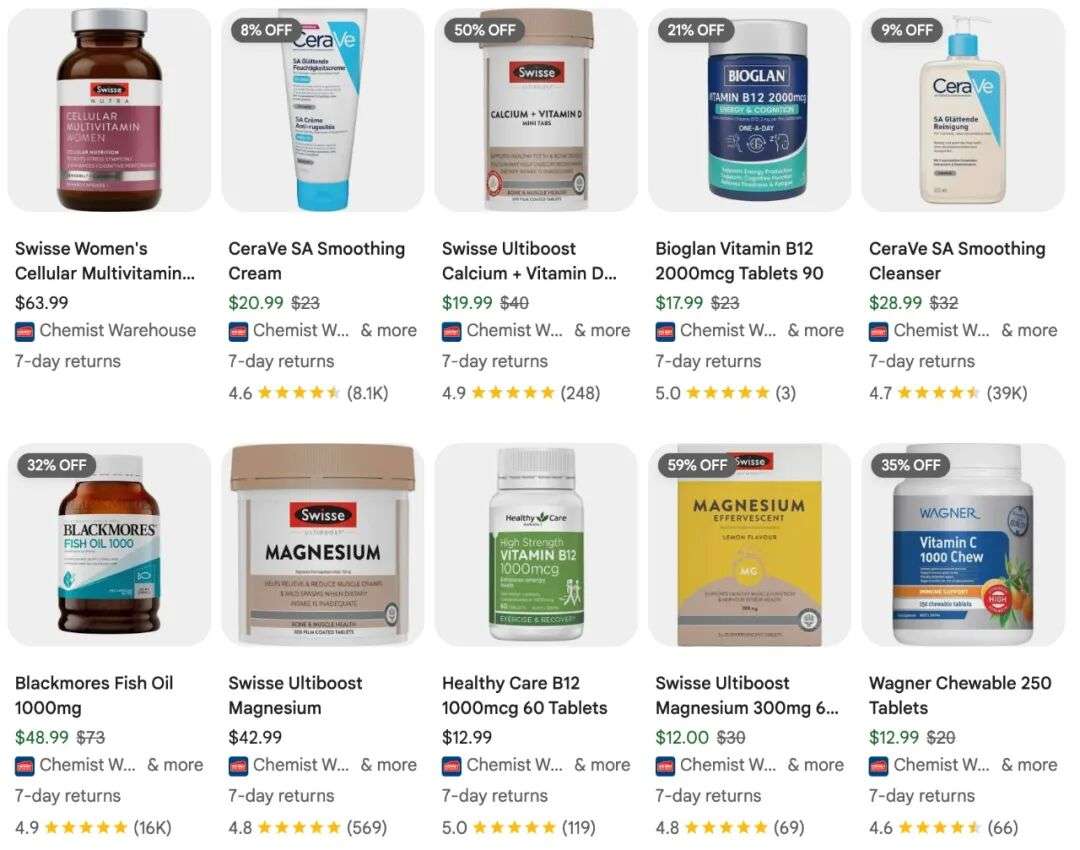Open the Bioglan Vitamin B12 2000mcg Tablets title
The height and width of the screenshot is (850, 1080).
point(739,261)
